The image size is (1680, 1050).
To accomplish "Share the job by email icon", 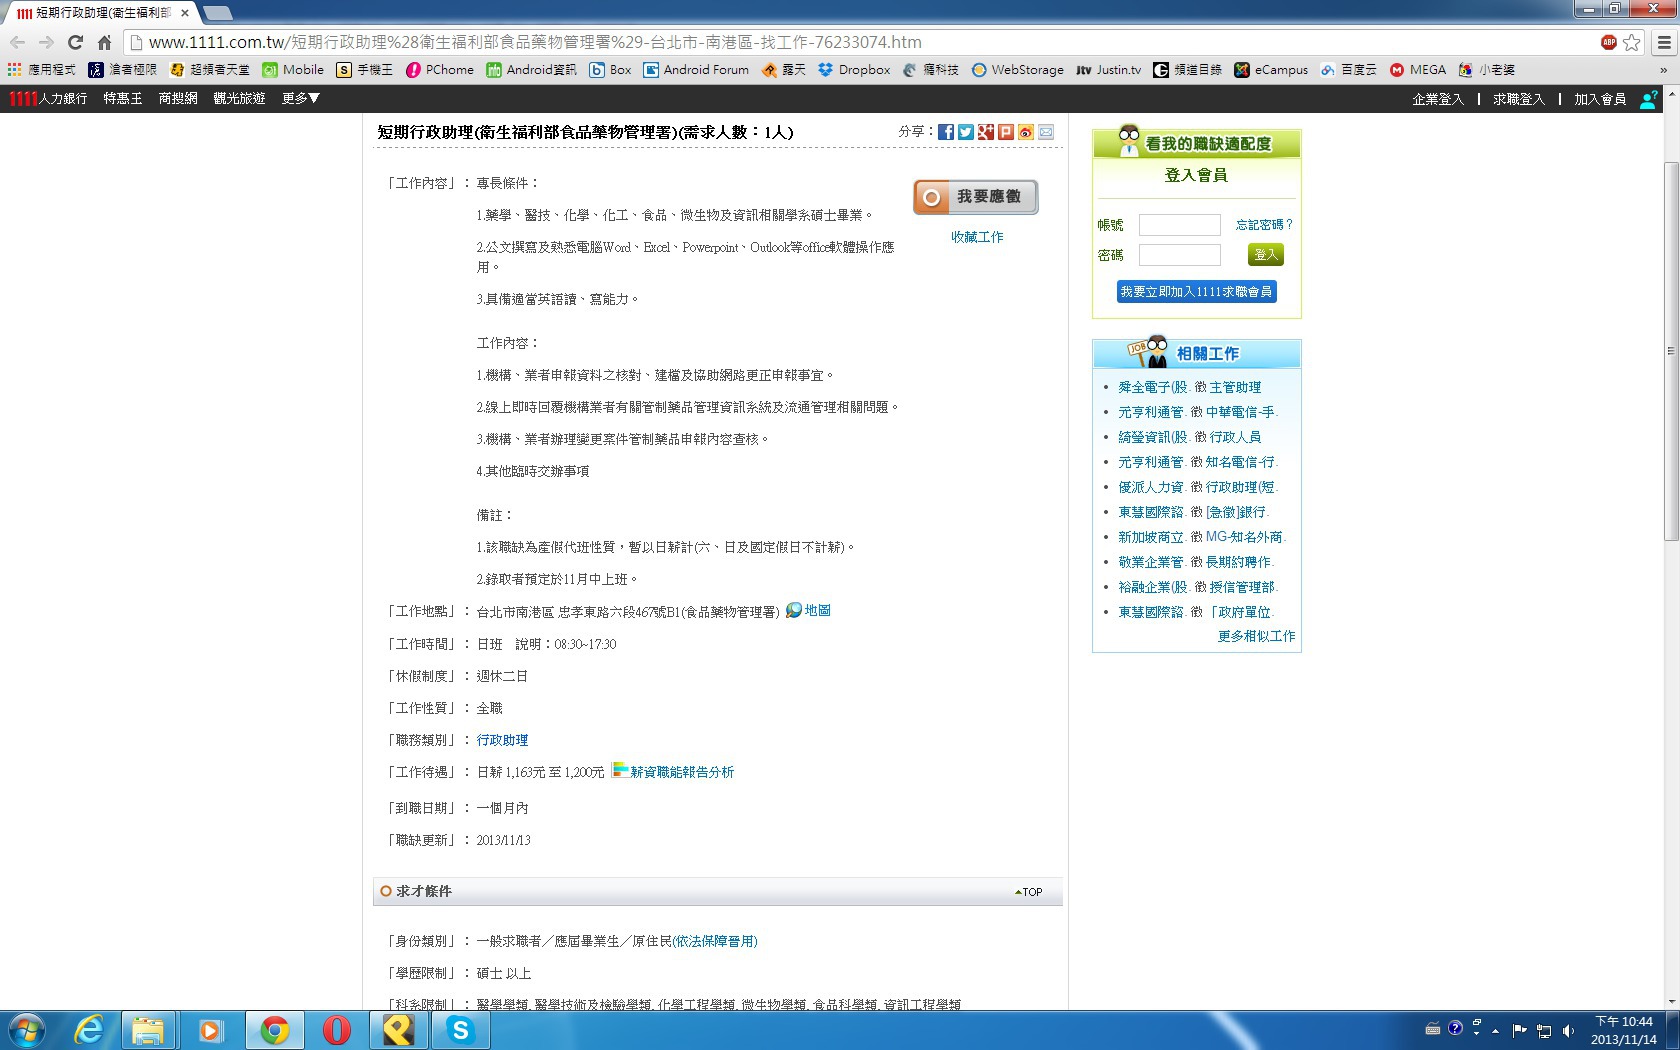I will coord(1046,132).
